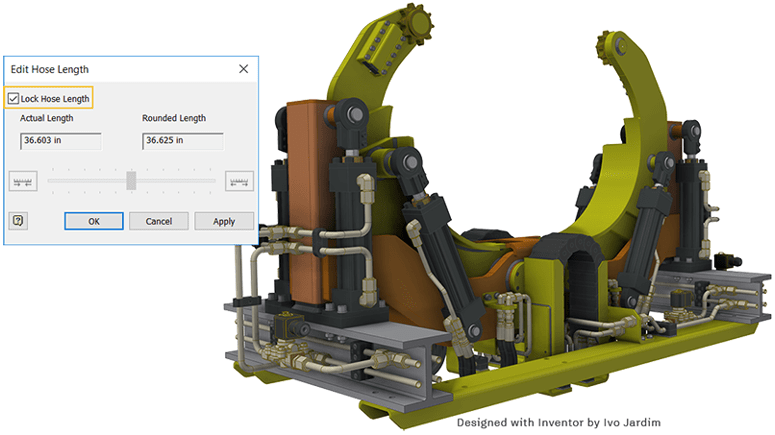Enable the Lock Hose Length checkbox
This screenshot has width=775, height=435.
coord(14,98)
